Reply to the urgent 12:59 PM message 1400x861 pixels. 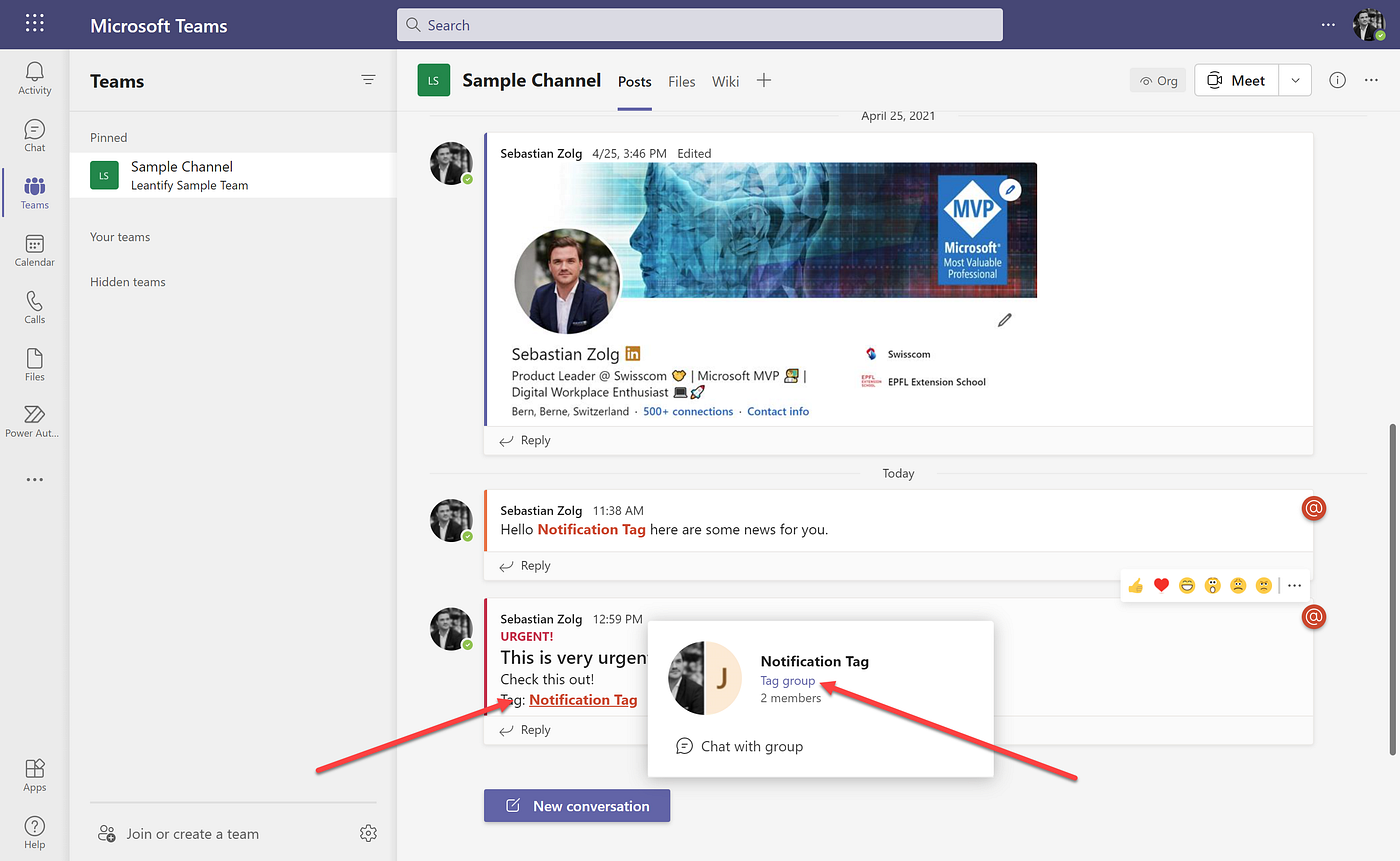point(525,730)
